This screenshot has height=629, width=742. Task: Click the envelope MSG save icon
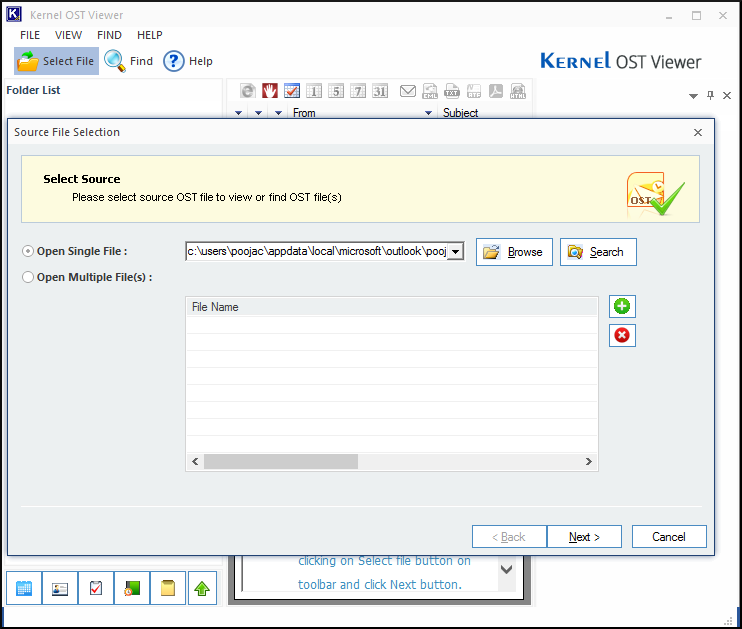[407, 91]
